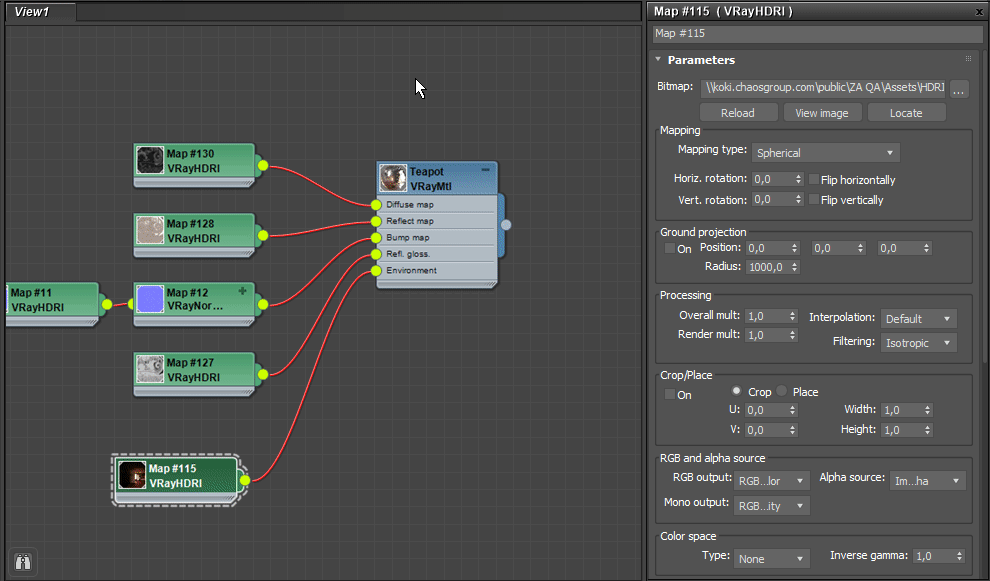Click the Teapot material preview icon
The height and width of the screenshot is (581, 990).
[x=393, y=178]
